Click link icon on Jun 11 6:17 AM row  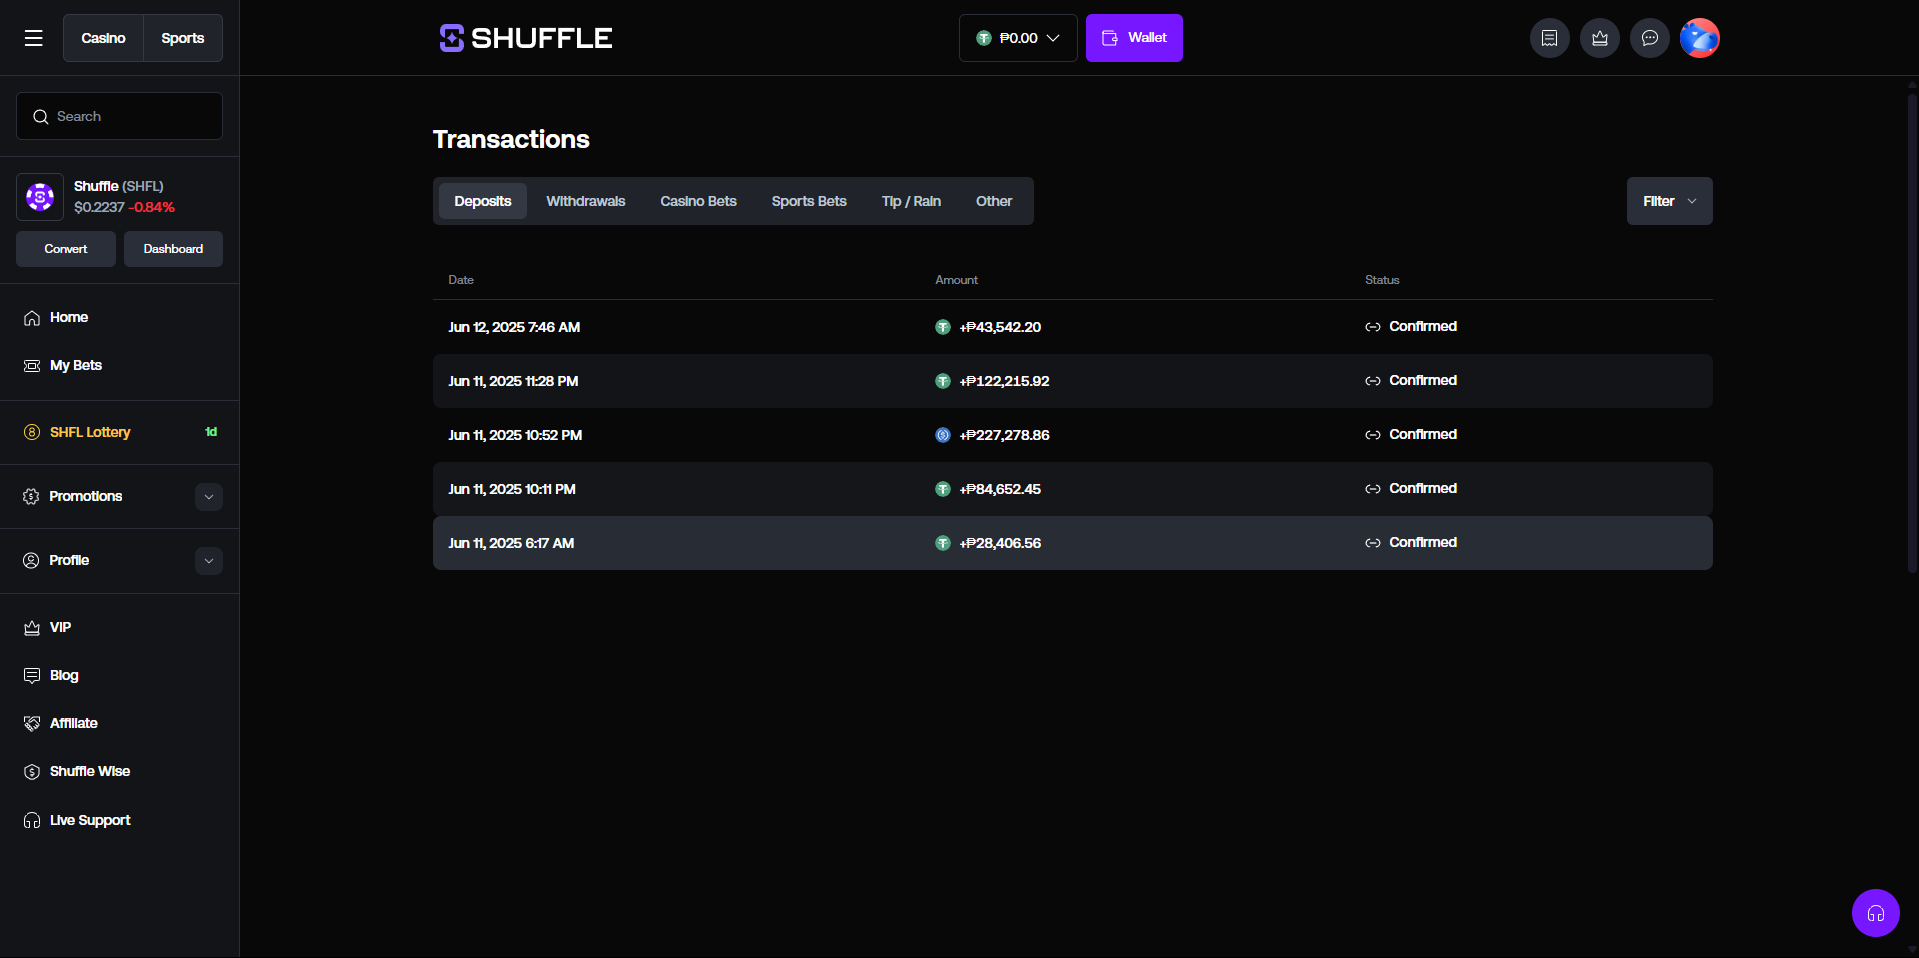(1373, 543)
